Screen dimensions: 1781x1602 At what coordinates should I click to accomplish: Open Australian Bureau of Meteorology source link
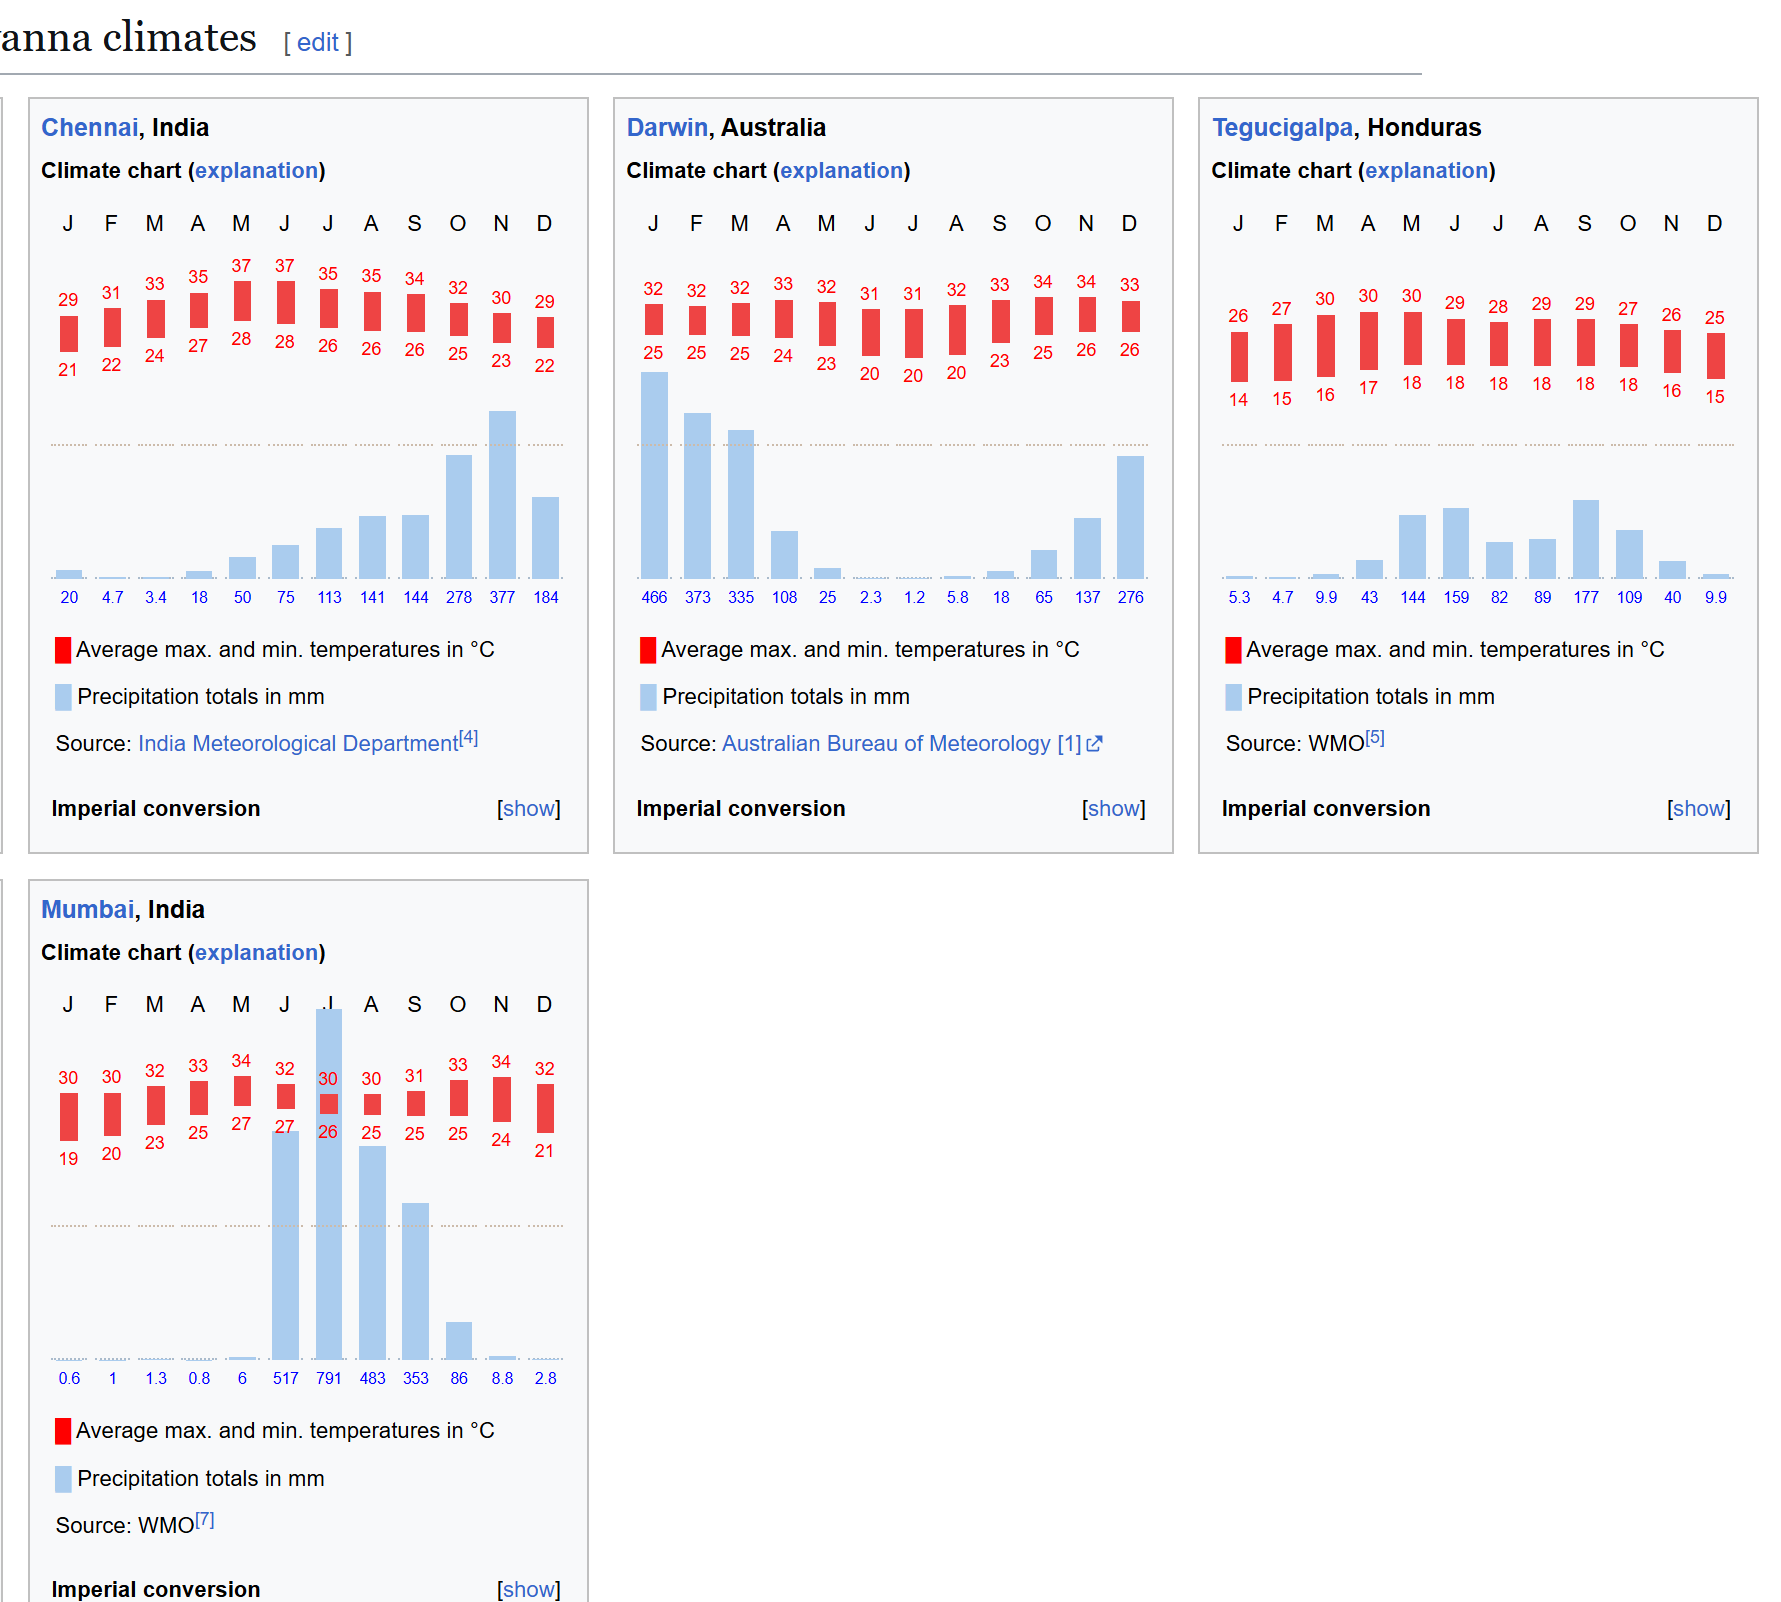click(886, 744)
